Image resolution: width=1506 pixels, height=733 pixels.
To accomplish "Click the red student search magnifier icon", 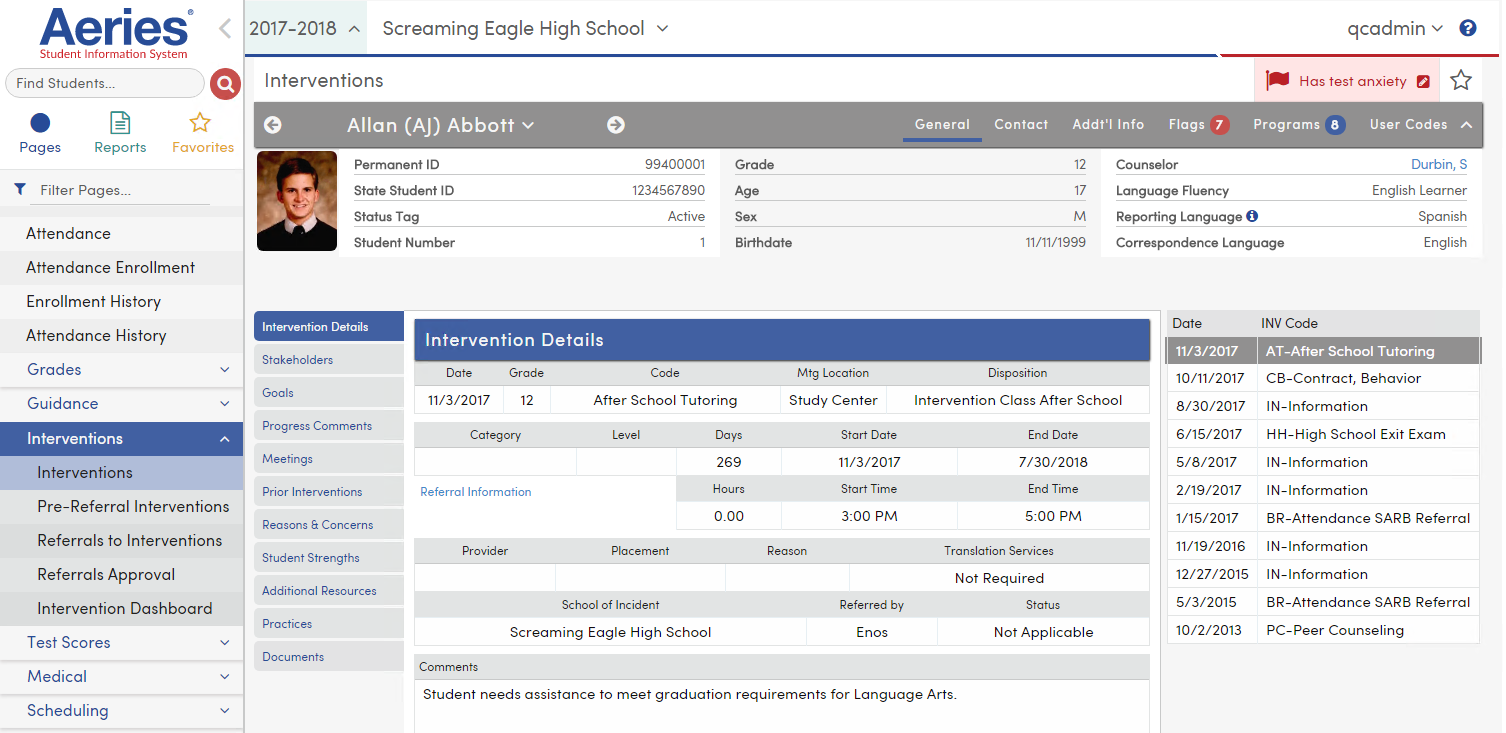I will pyautogui.click(x=225, y=83).
